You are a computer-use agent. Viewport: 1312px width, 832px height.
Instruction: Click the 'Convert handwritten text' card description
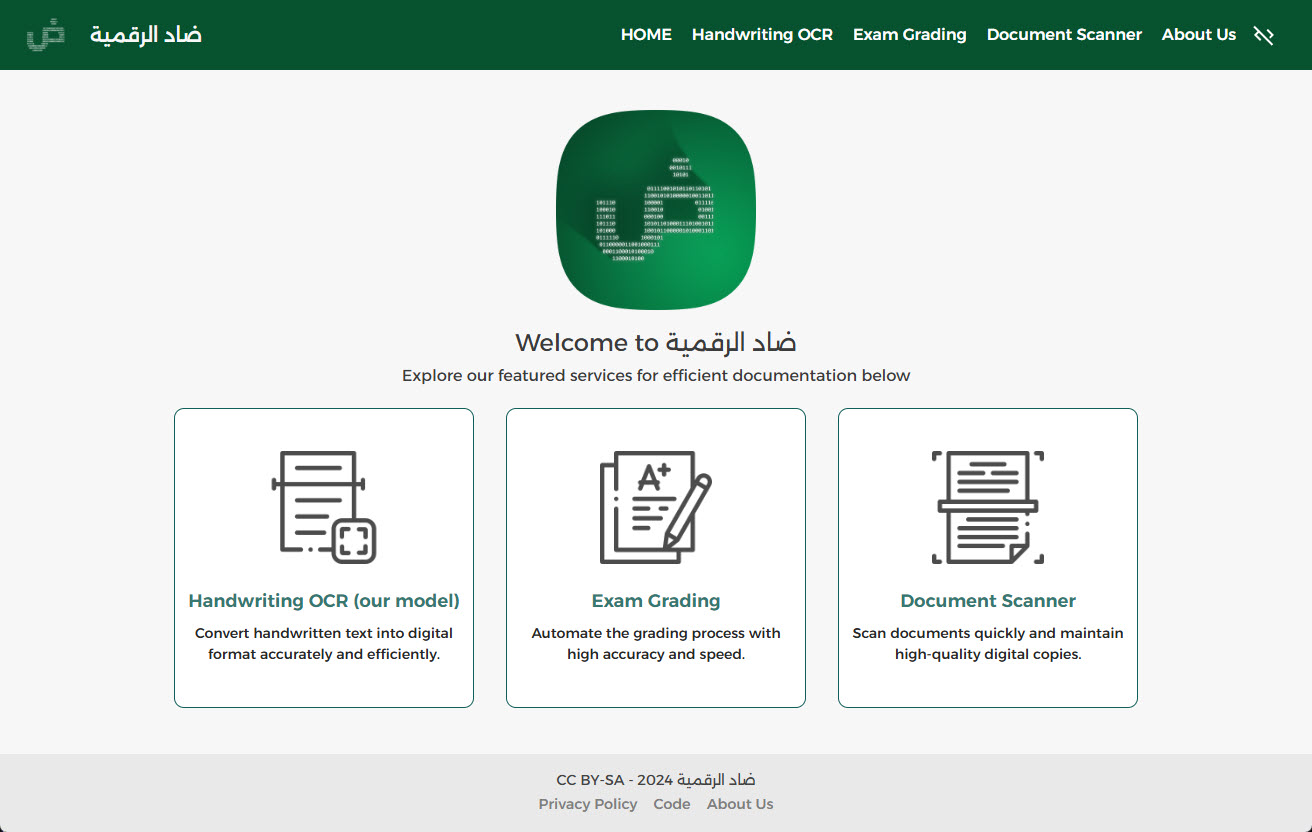[x=324, y=644]
